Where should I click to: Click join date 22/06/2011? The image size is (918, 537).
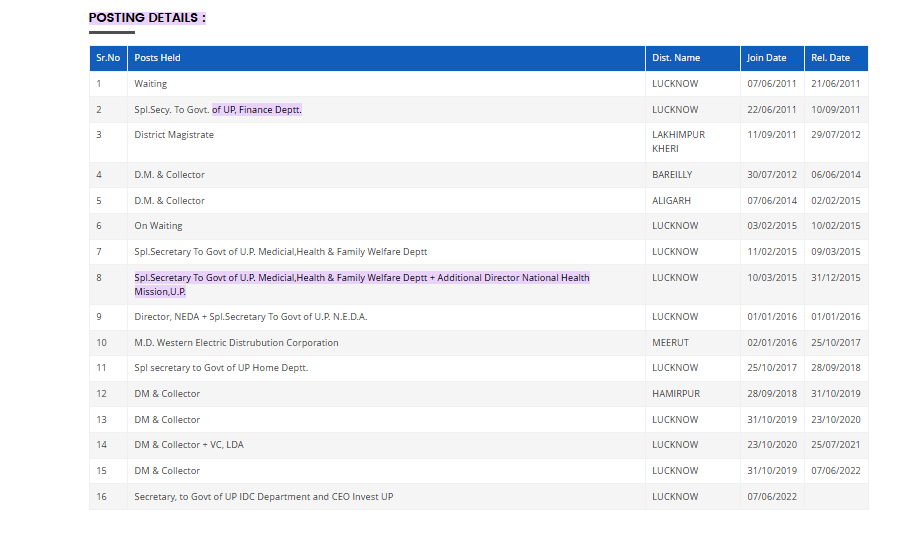click(x=772, y=110)
